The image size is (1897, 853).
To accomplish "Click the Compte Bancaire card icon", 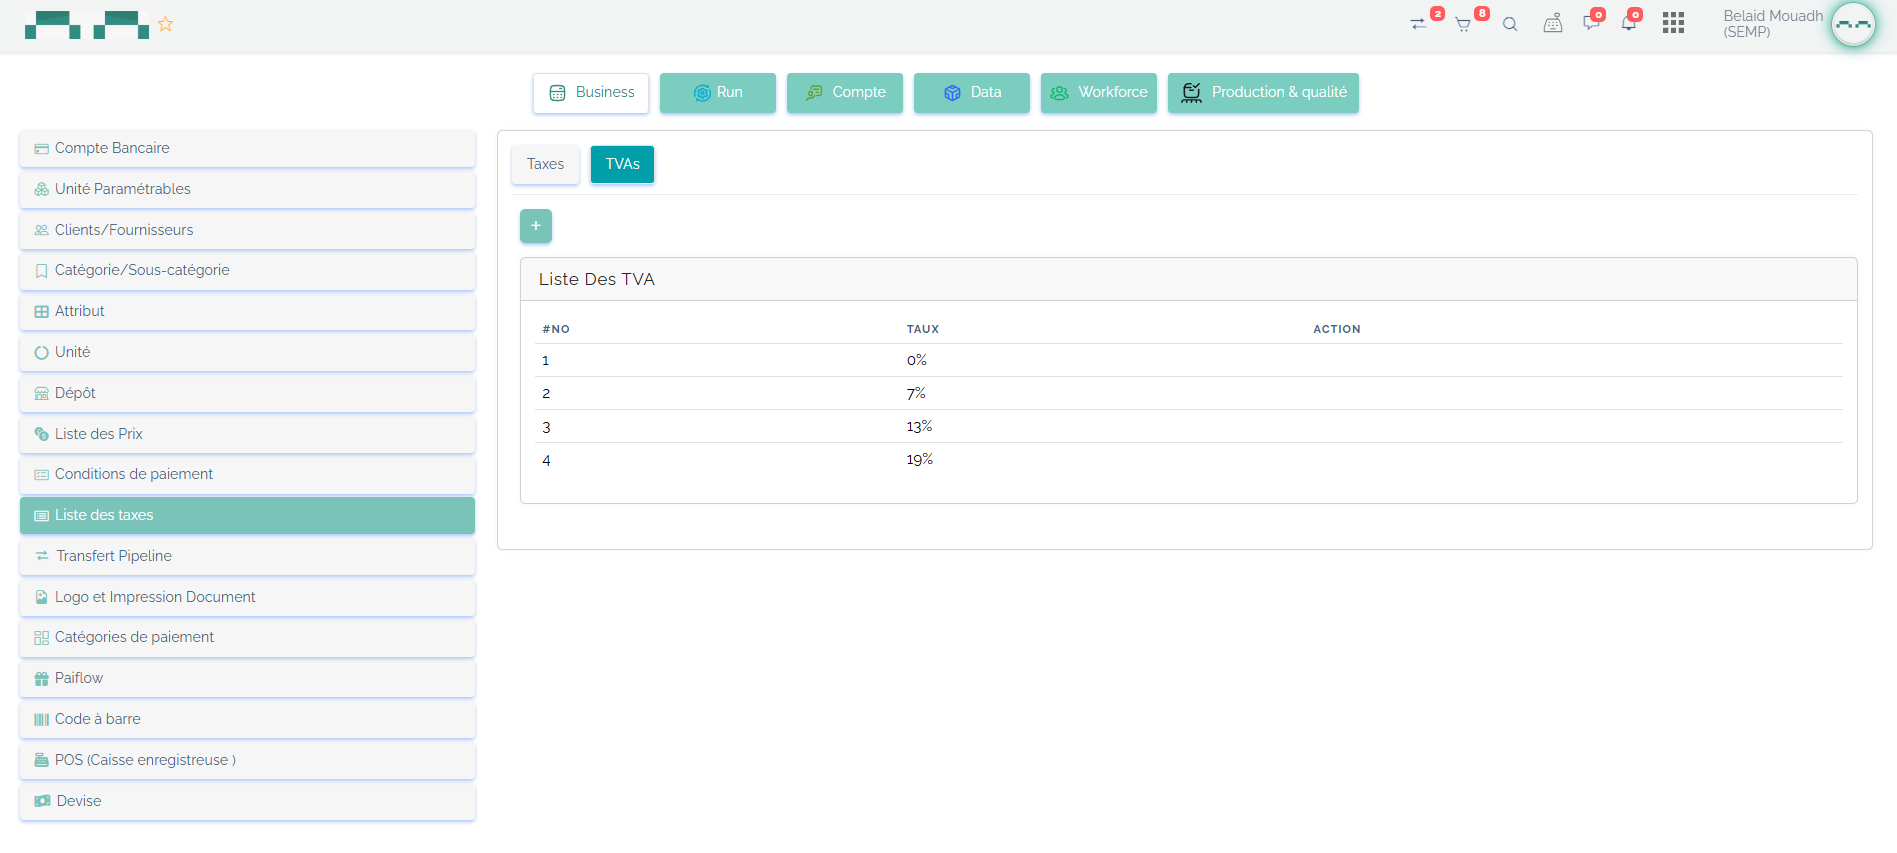I will tap(42, 149).
